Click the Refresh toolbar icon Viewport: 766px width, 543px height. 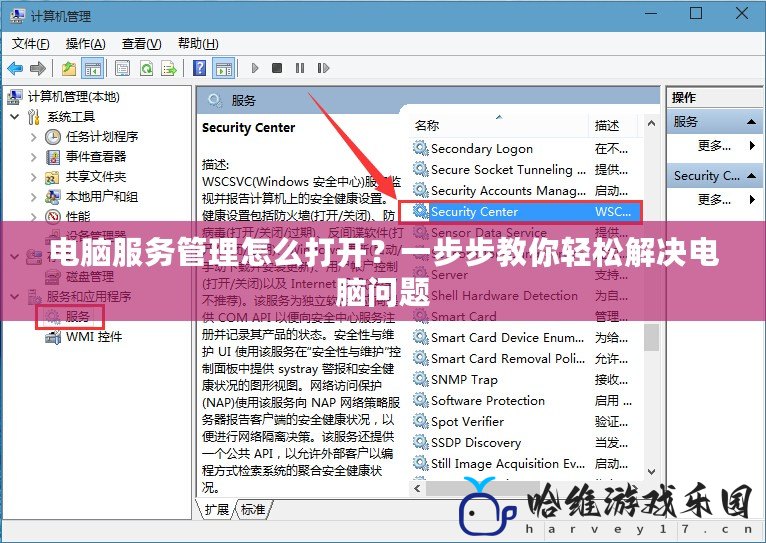pyautogui.click(x=146, y=68)
